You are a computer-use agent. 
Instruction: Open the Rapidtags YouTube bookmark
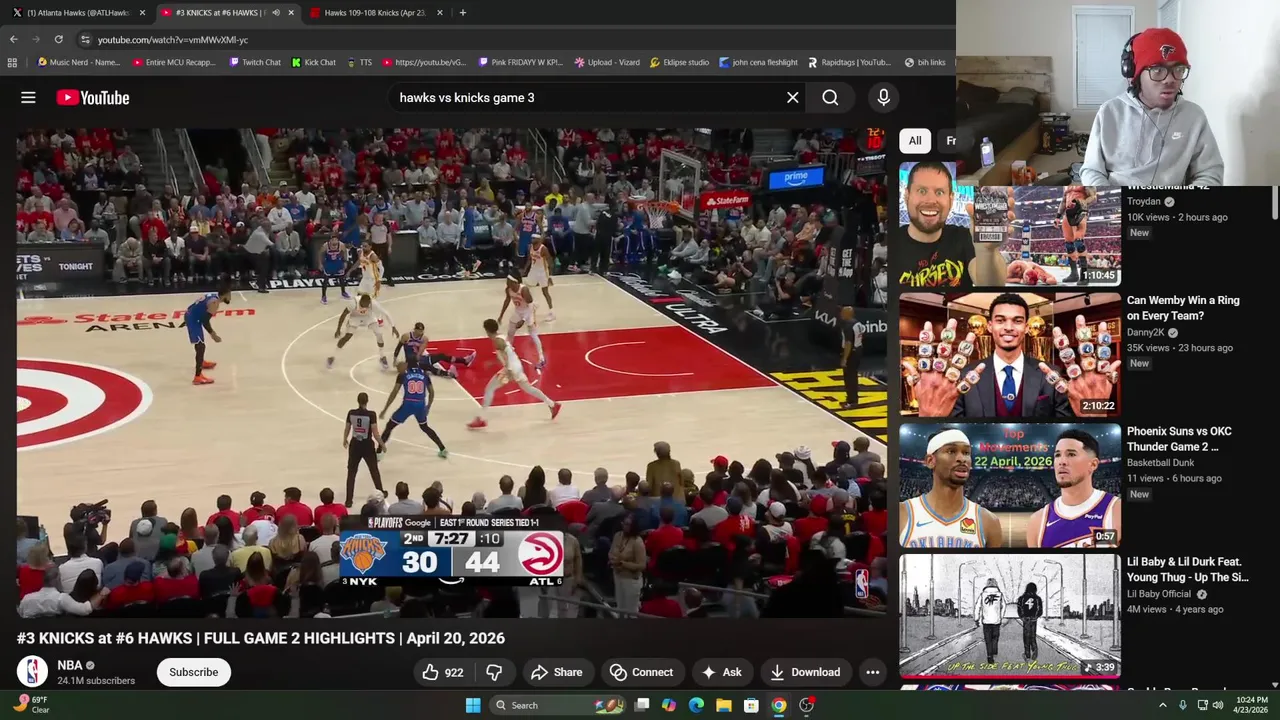pyautogui.click(x=849, y=62)
